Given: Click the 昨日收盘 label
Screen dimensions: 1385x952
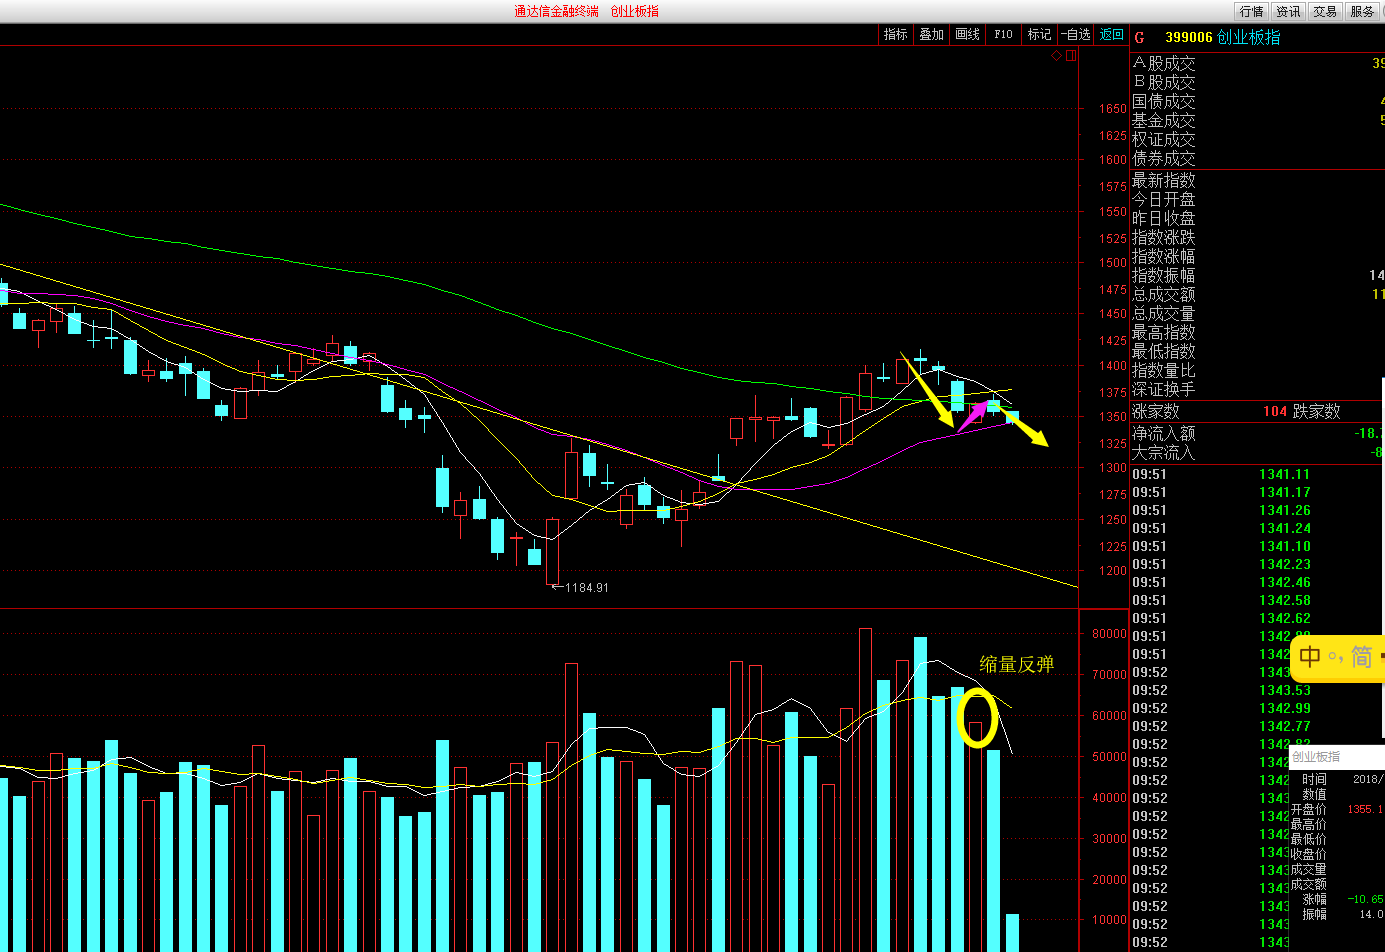Looking at the screenshot, I should (x=1164, y=218).
